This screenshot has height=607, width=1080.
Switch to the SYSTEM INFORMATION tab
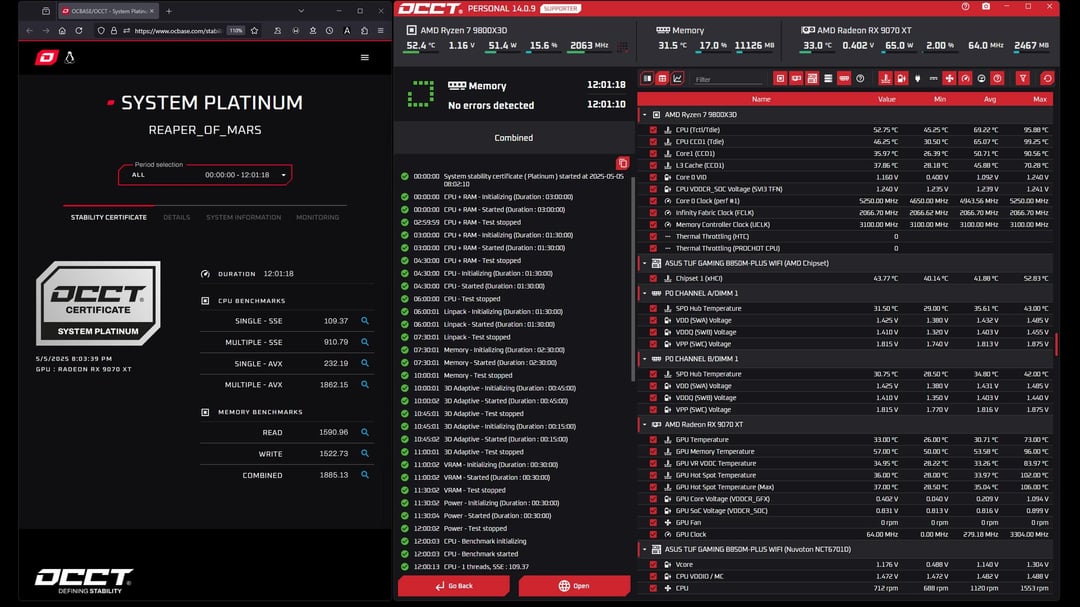click(244, 217)
